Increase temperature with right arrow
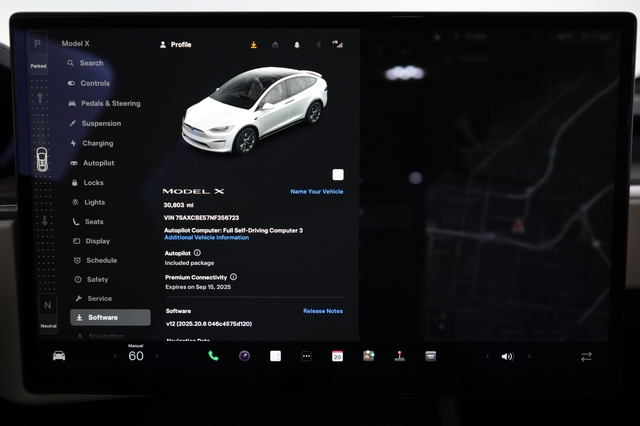 tap(157, 356)
